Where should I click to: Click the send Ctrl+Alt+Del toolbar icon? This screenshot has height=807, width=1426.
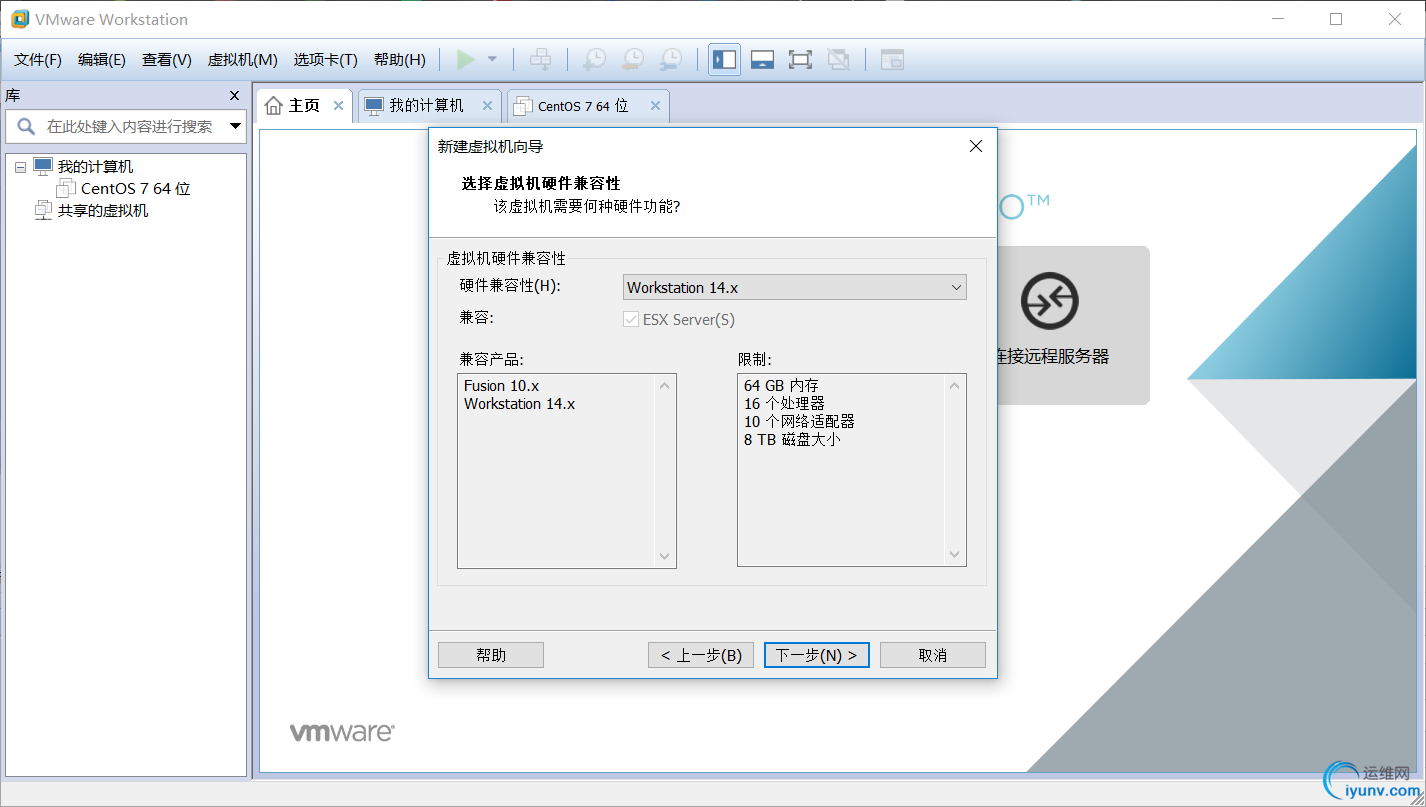click(540, 60)
